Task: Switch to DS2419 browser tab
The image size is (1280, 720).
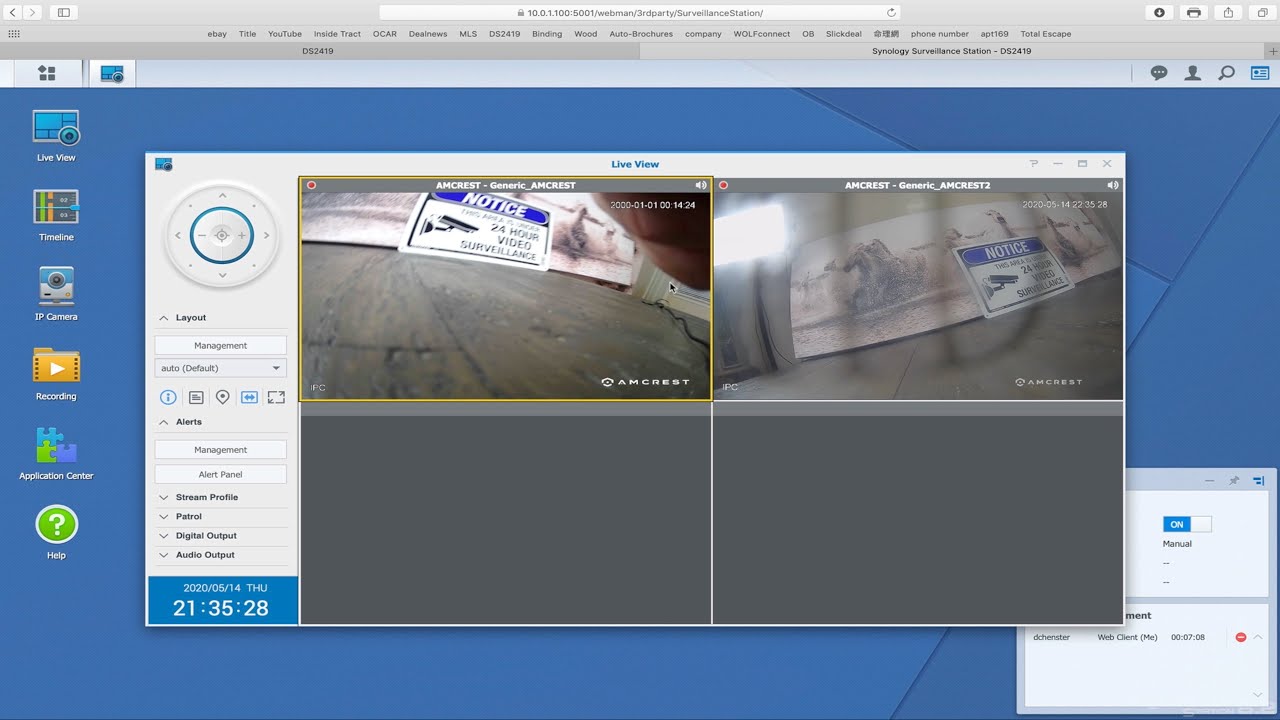Action: coord(318,51)
